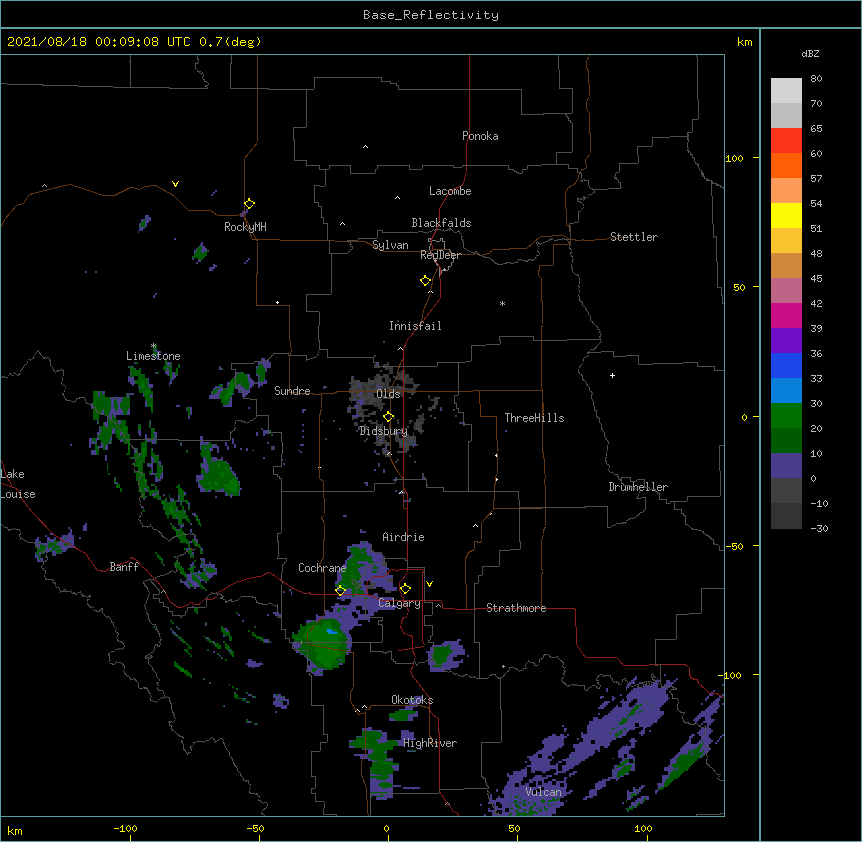Viewport: 862px width, 842px height.
Task: Click the Sundre town label
Action: pyautogui.click(x=292, y=391)
